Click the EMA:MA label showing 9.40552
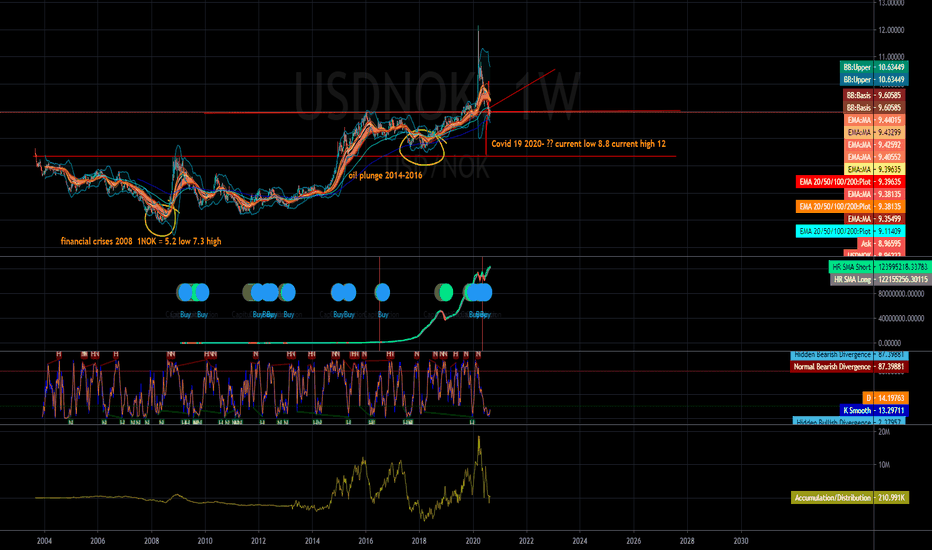 click(874, 157)
